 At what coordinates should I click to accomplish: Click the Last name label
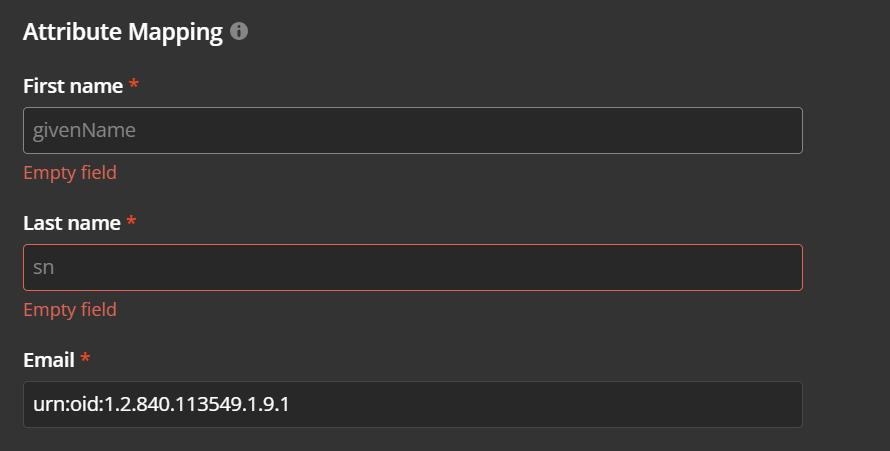coord(72,223)
